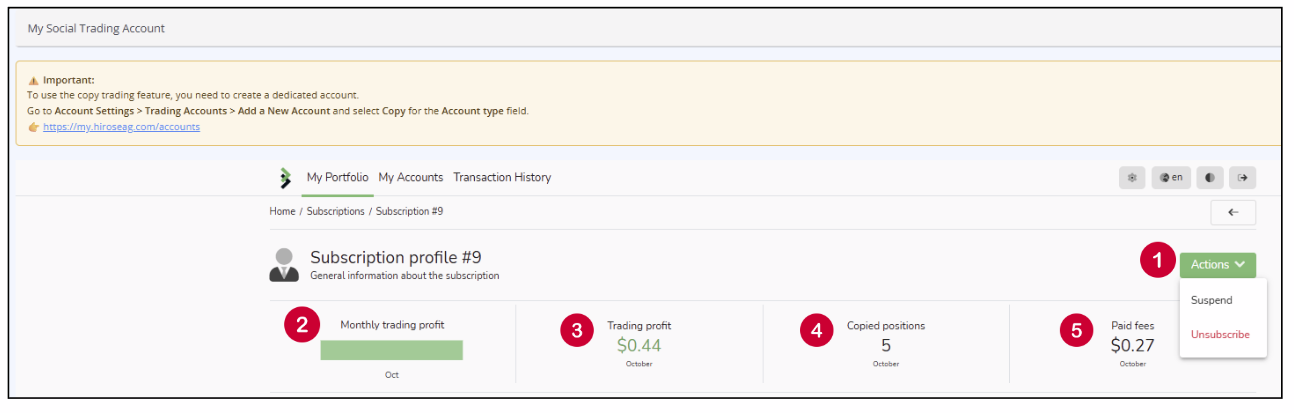Open the Actions dropdown
This screenshot has height=413, width=1294.
point(1217,265)
